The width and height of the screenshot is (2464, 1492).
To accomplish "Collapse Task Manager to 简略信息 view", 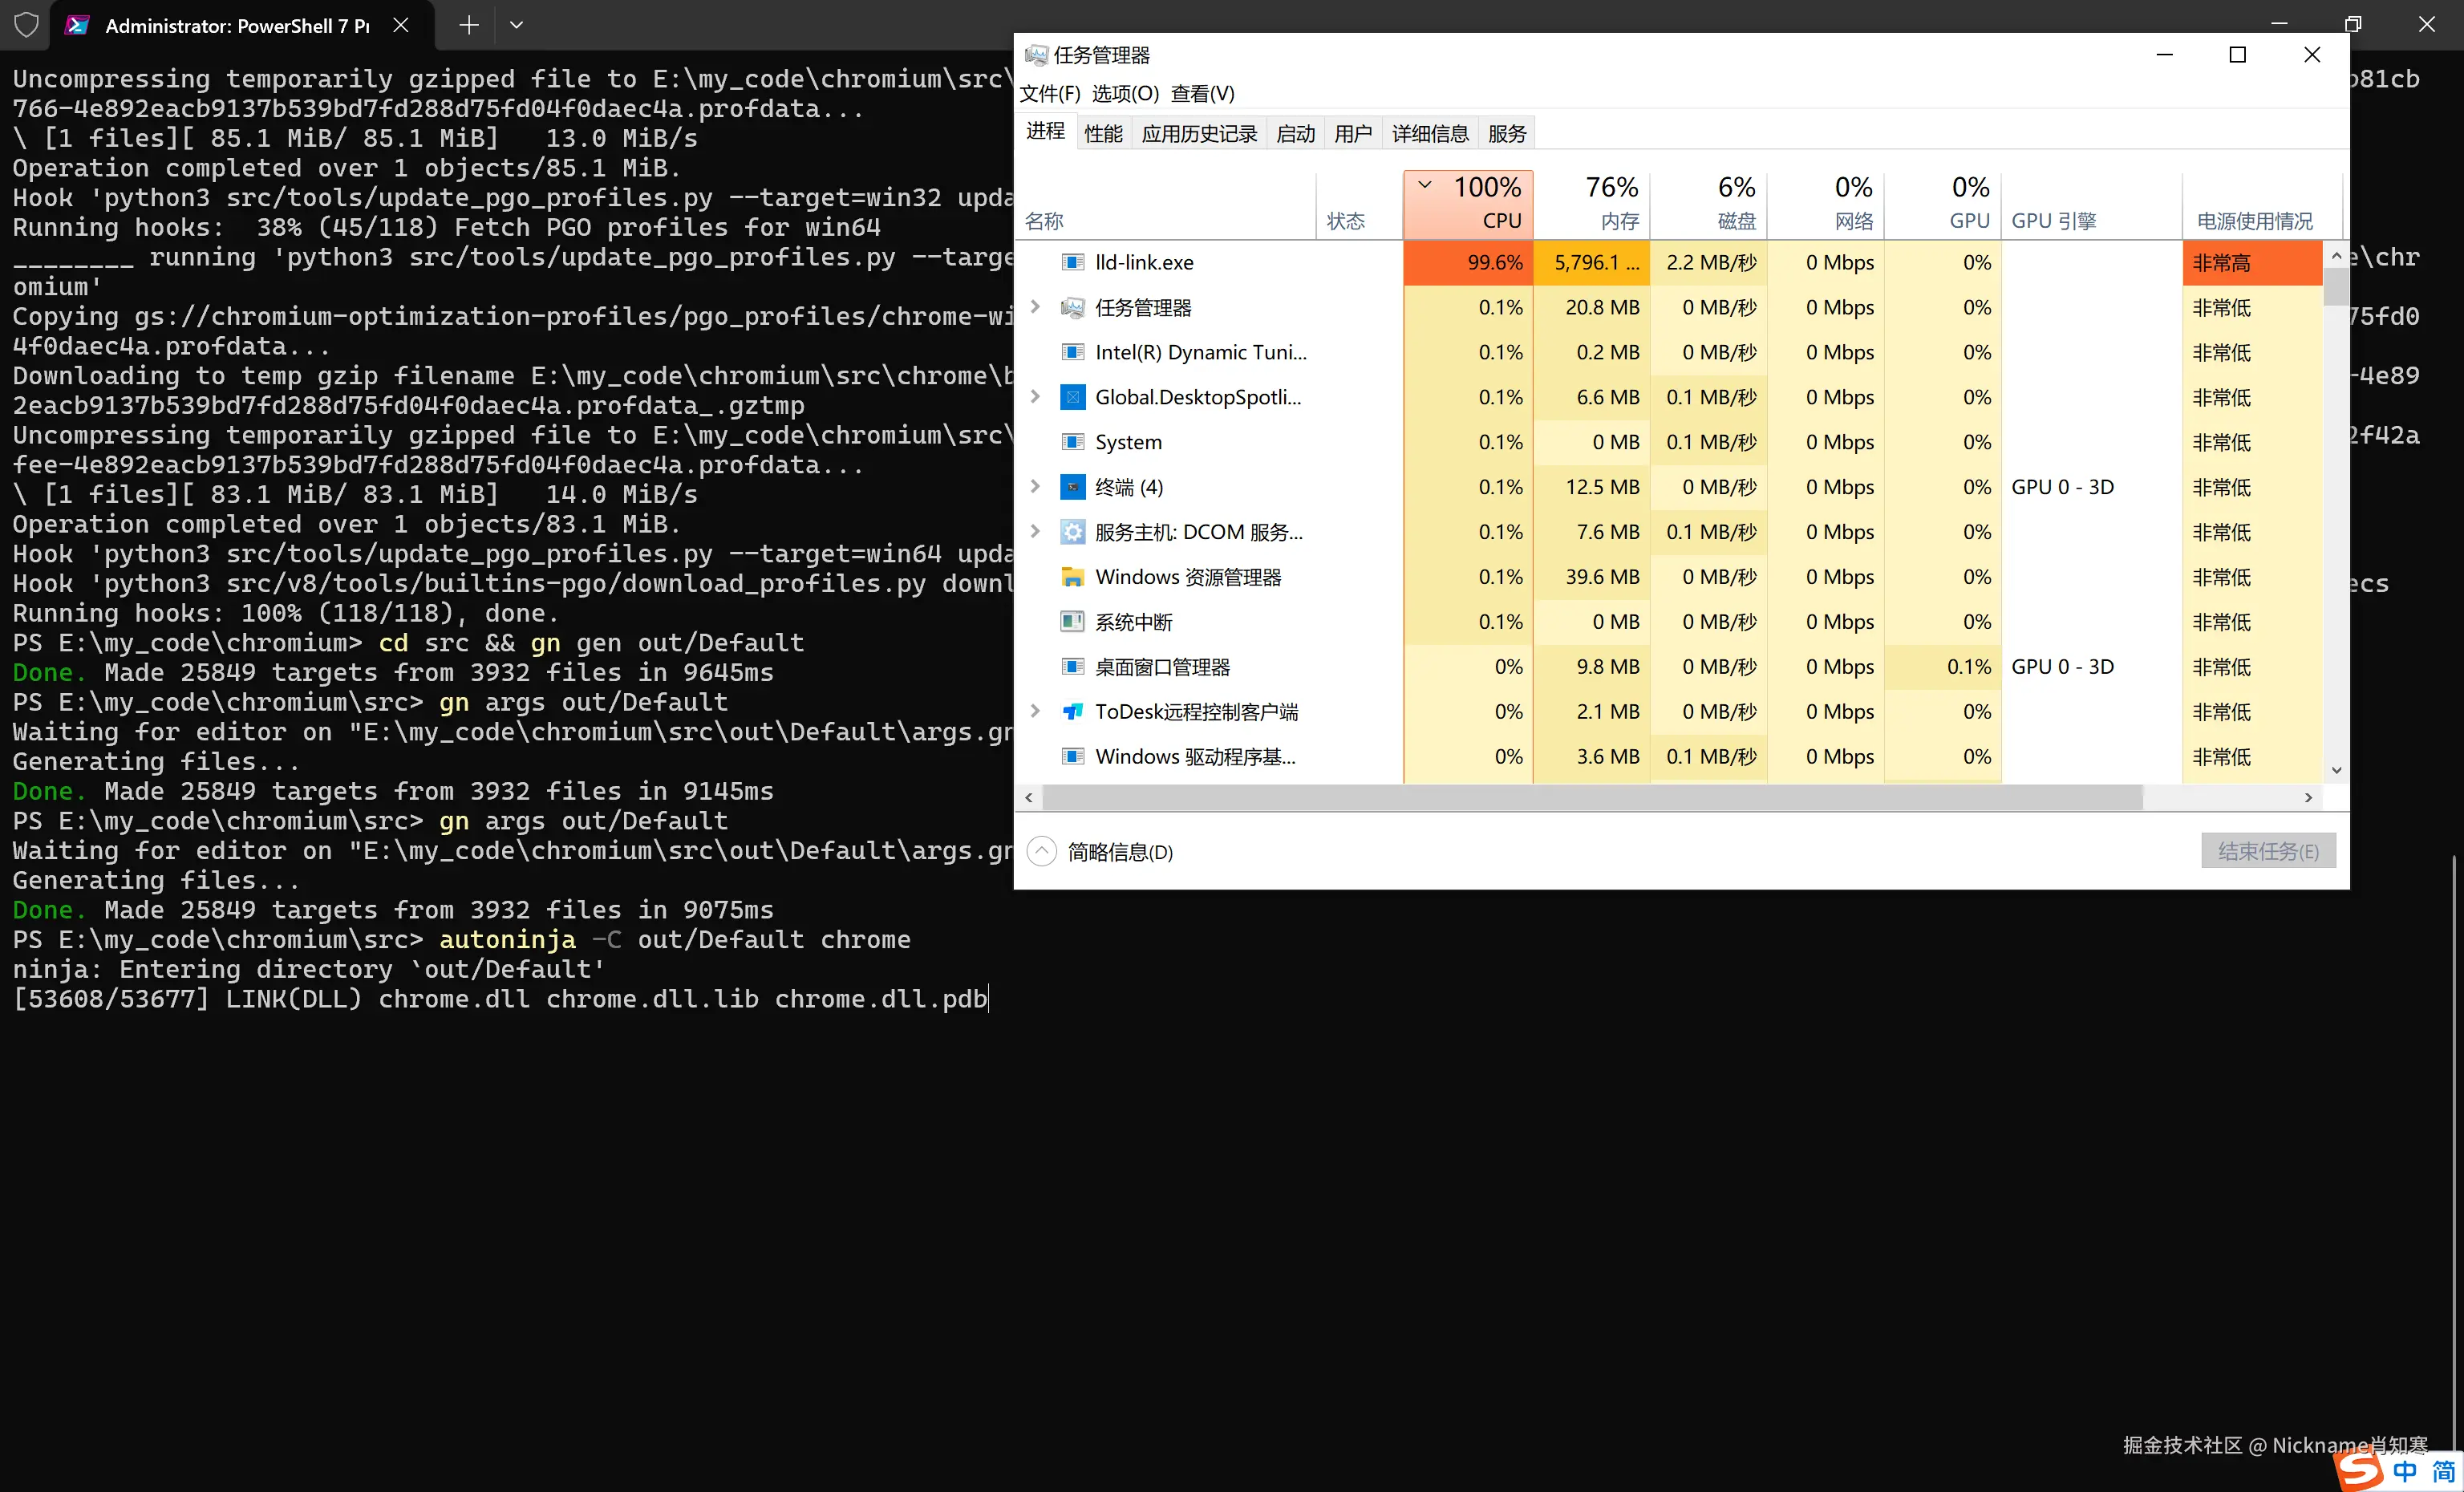I will tap(1041, 851).
